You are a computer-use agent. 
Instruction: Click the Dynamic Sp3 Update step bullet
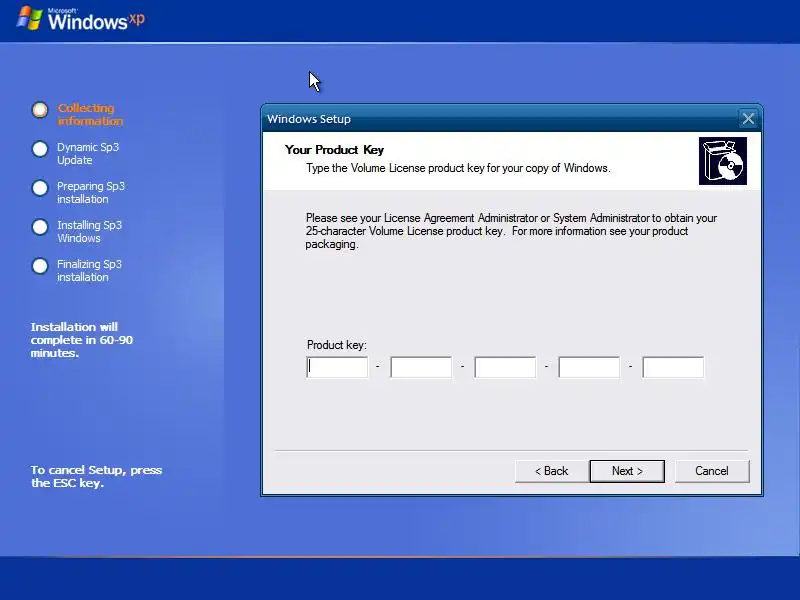pyautogui.click(x=40, y=149)
